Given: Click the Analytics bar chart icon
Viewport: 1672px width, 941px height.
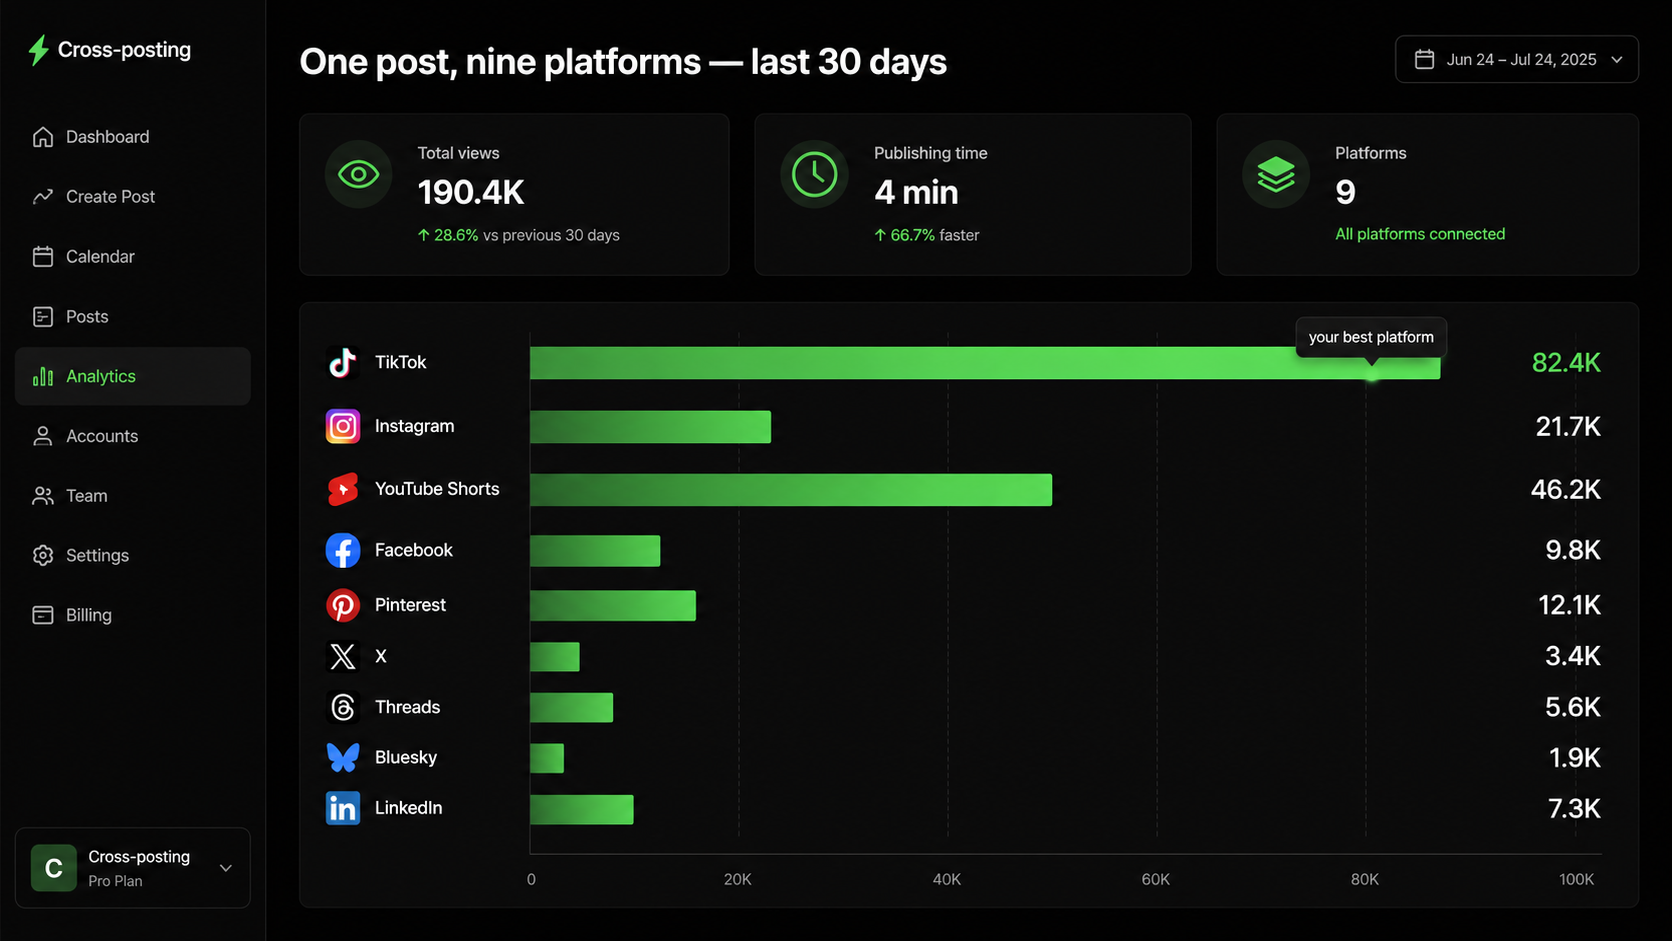Looking at the screenshot, I should tap(43, 377).
